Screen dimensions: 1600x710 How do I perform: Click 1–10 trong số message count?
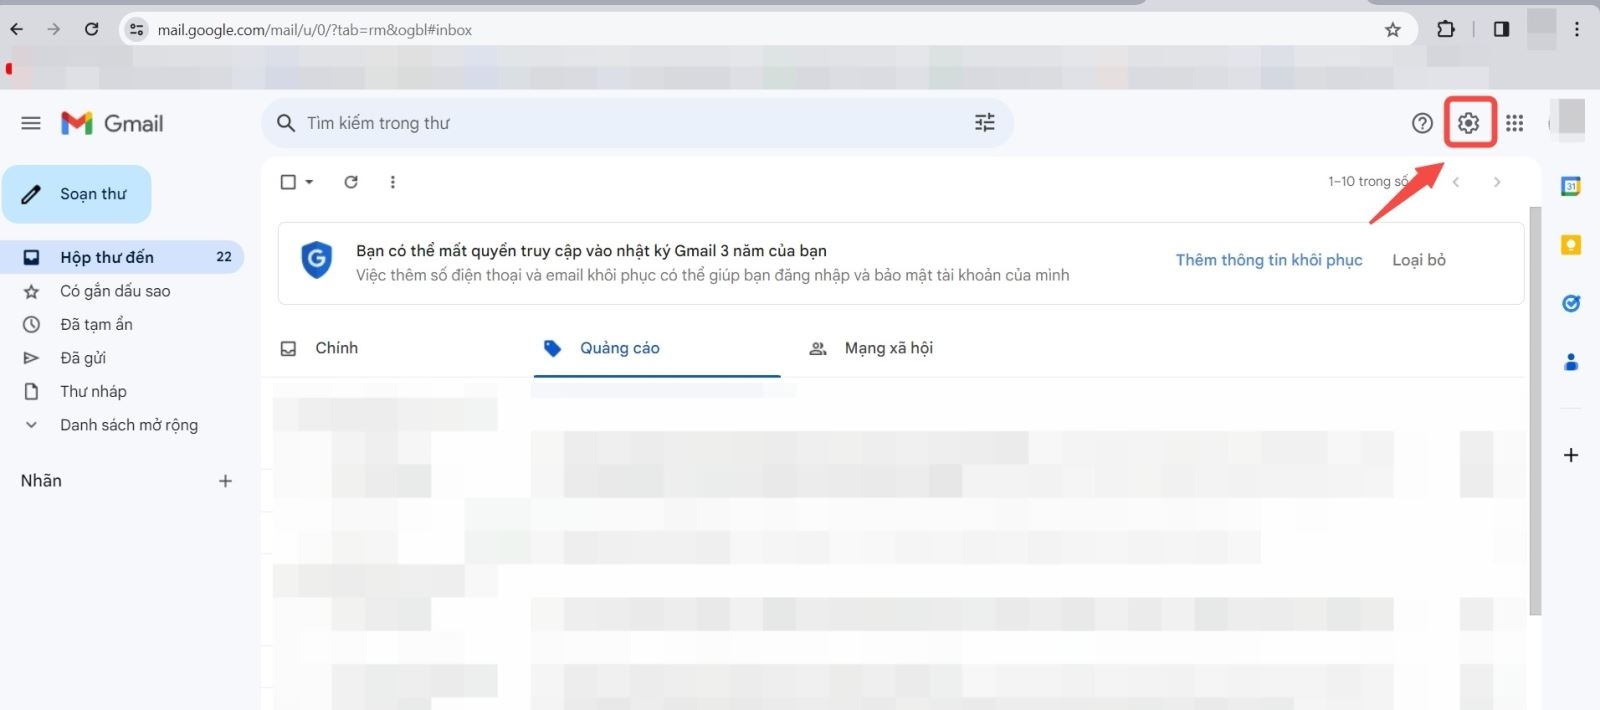1368,182
